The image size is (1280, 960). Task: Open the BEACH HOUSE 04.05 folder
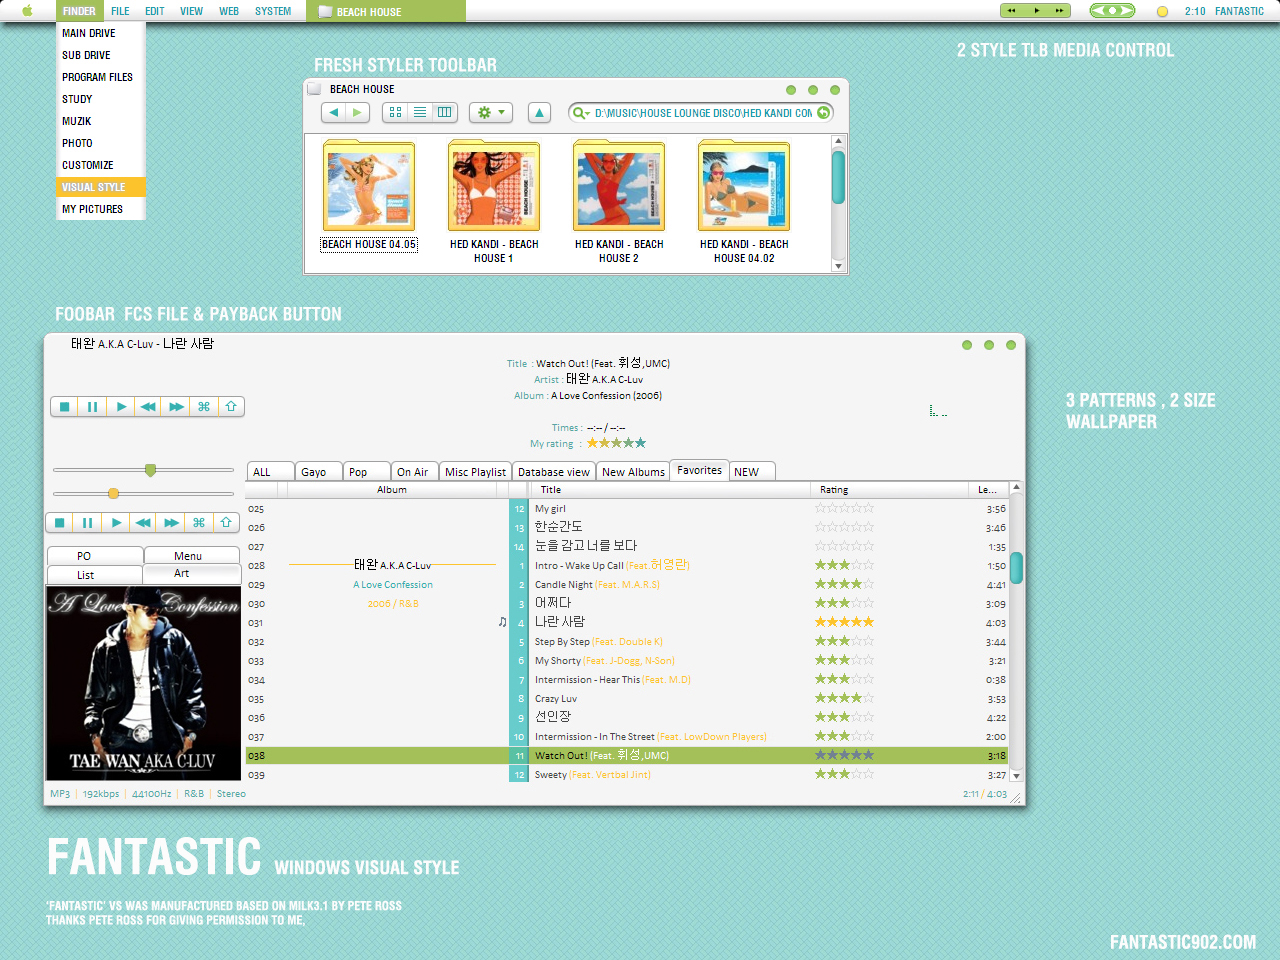[x=369, y=196]
